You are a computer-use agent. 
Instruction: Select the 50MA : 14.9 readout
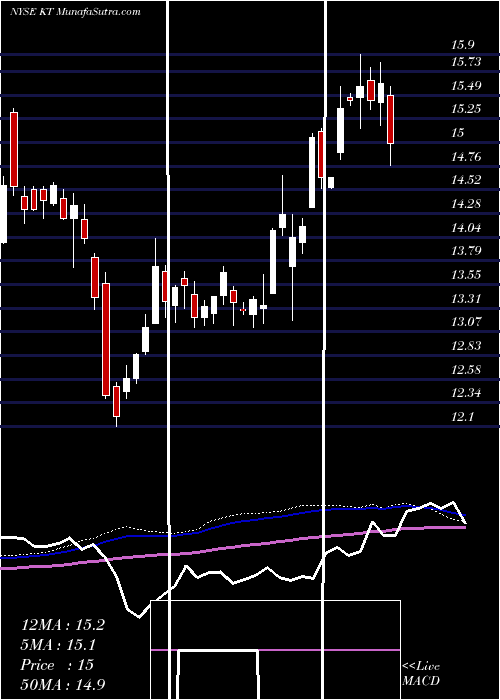tap(63, 685)
